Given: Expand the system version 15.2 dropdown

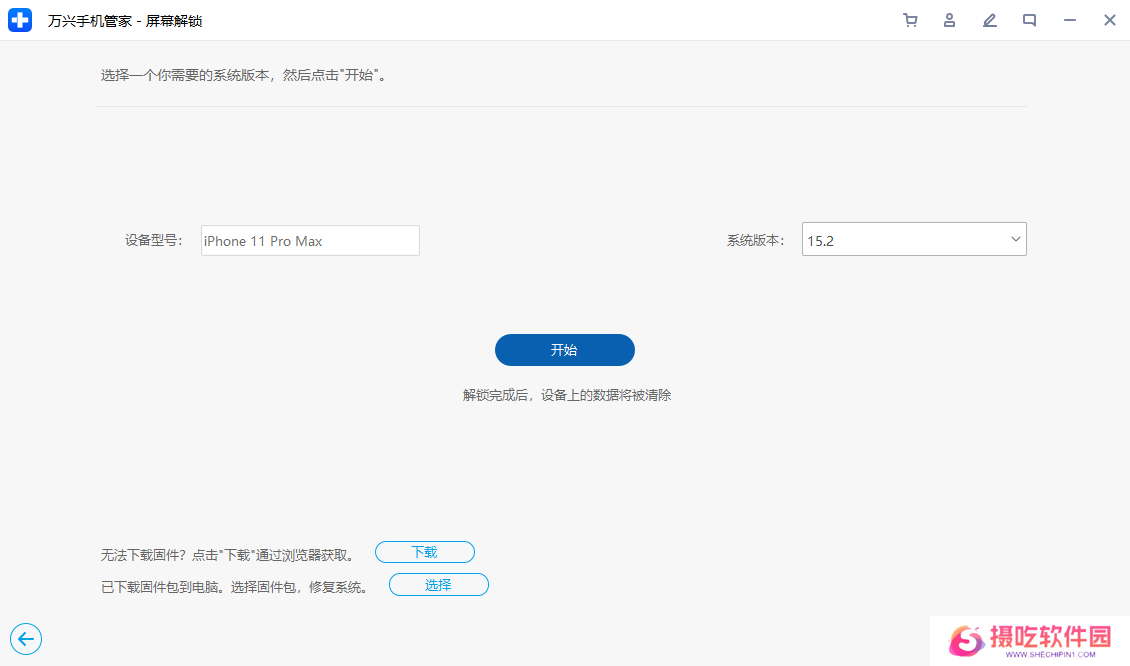Looking at the screenshot, I should click(x=914, y=239).
